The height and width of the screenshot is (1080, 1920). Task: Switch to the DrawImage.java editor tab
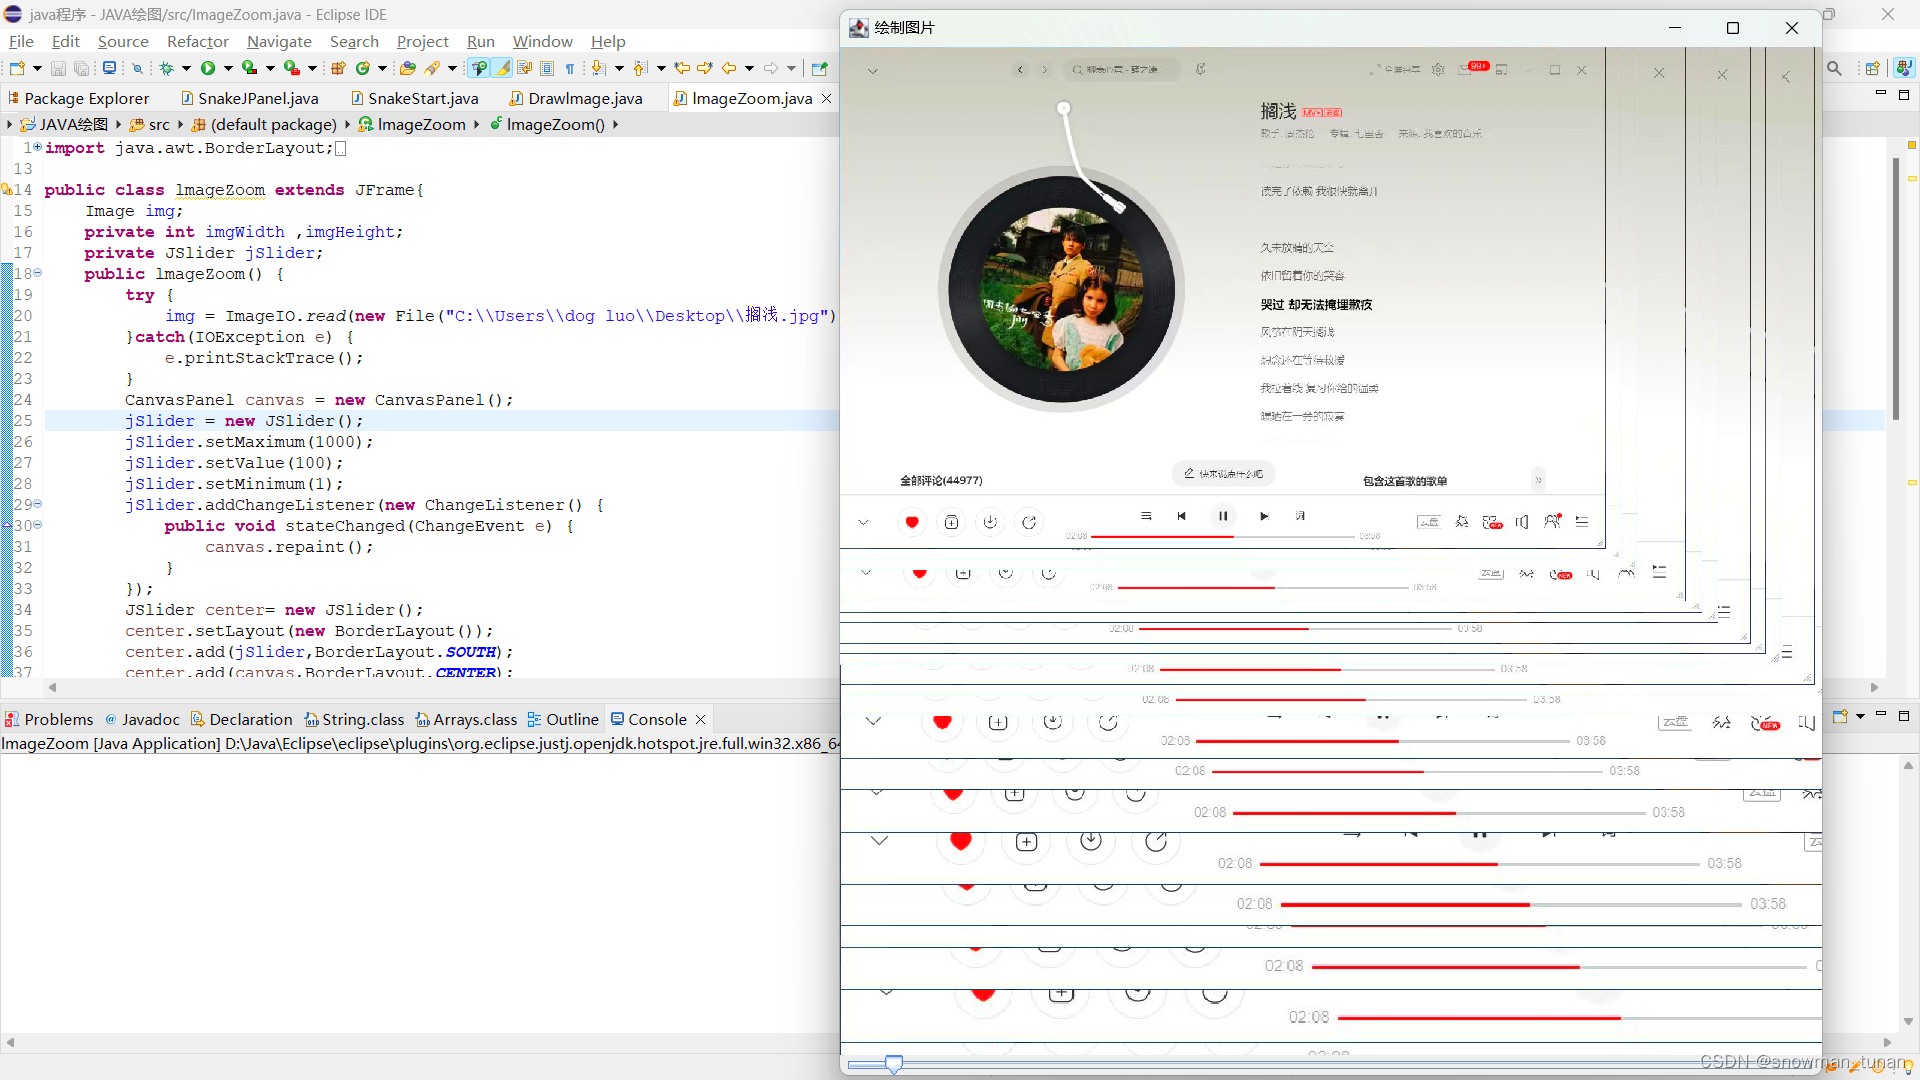coord(584,98)
